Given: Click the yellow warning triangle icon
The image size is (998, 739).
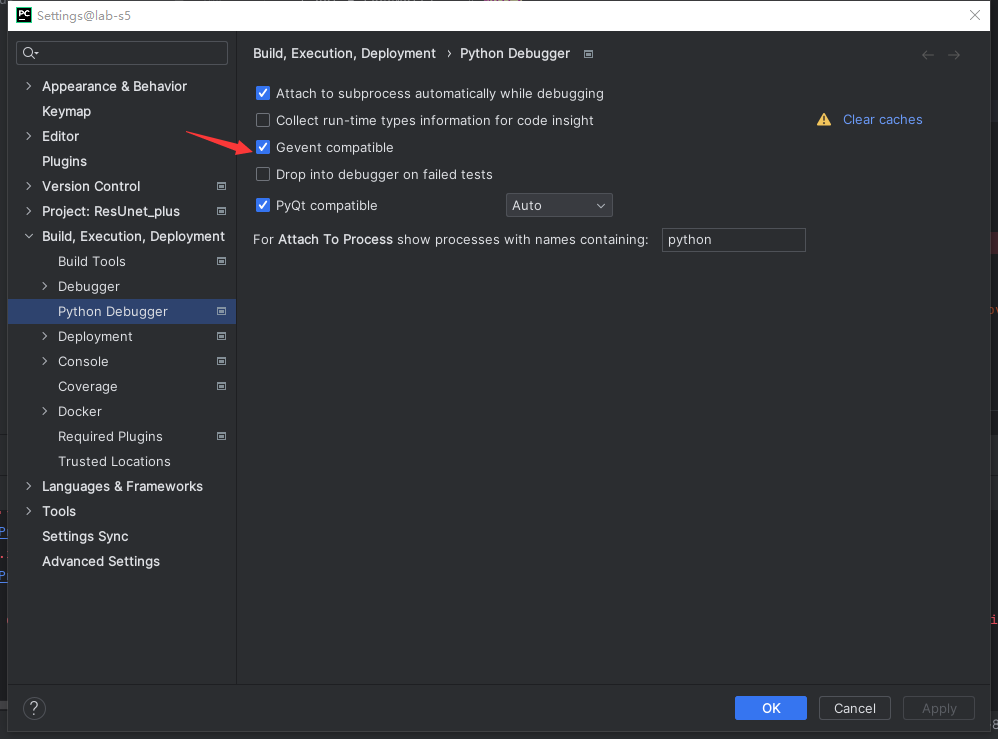Looking at the screenshot, I should click(824, 120).
